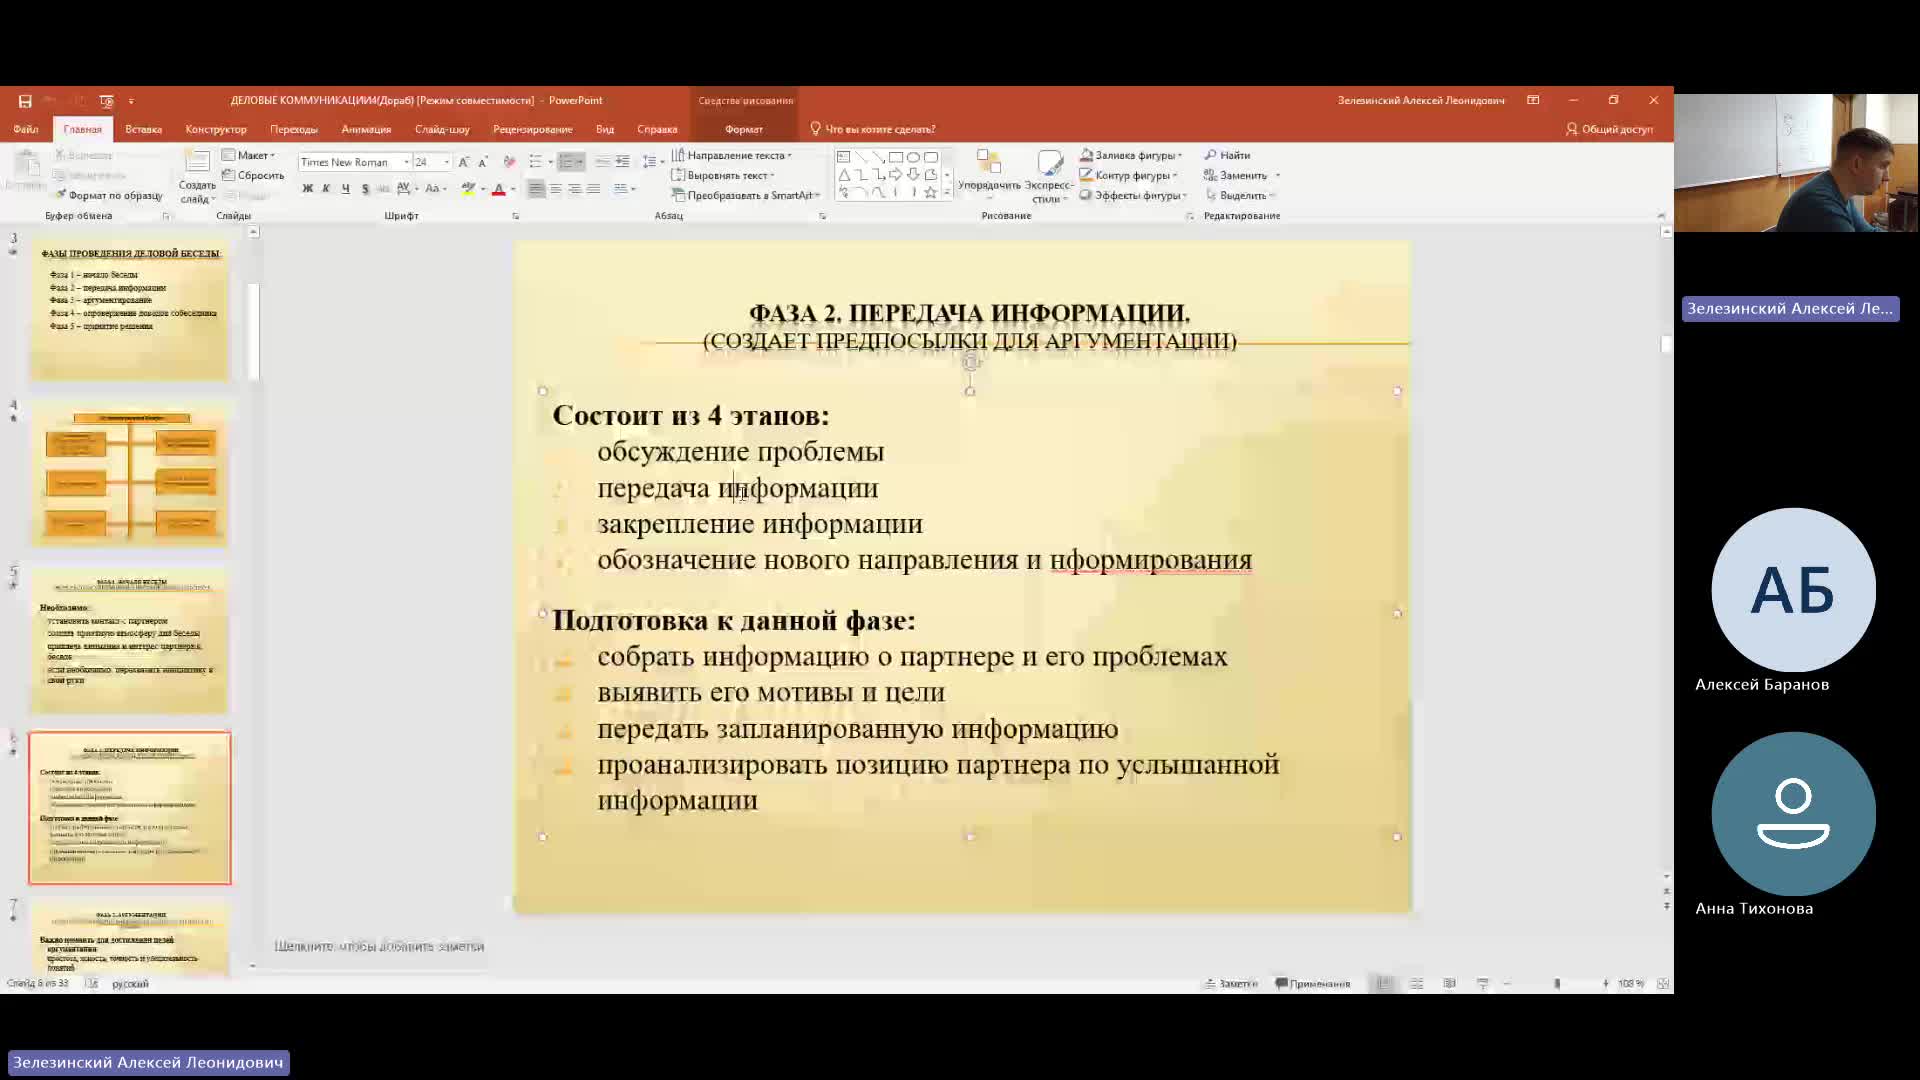Select slide 3 thumbnail (Фазы проведения деловой беседы)
The image size is (1920, 1080).
[x=130, y=309]
